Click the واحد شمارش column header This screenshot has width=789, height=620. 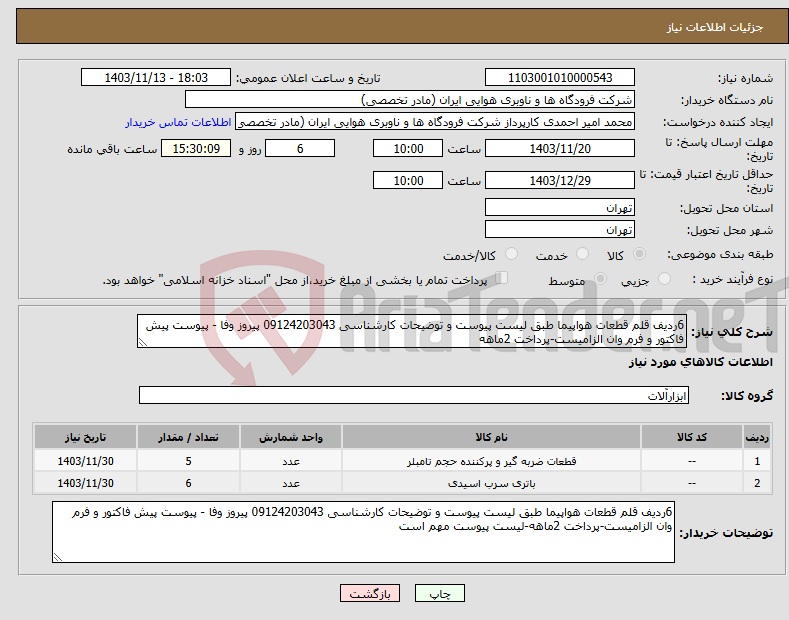291,437
